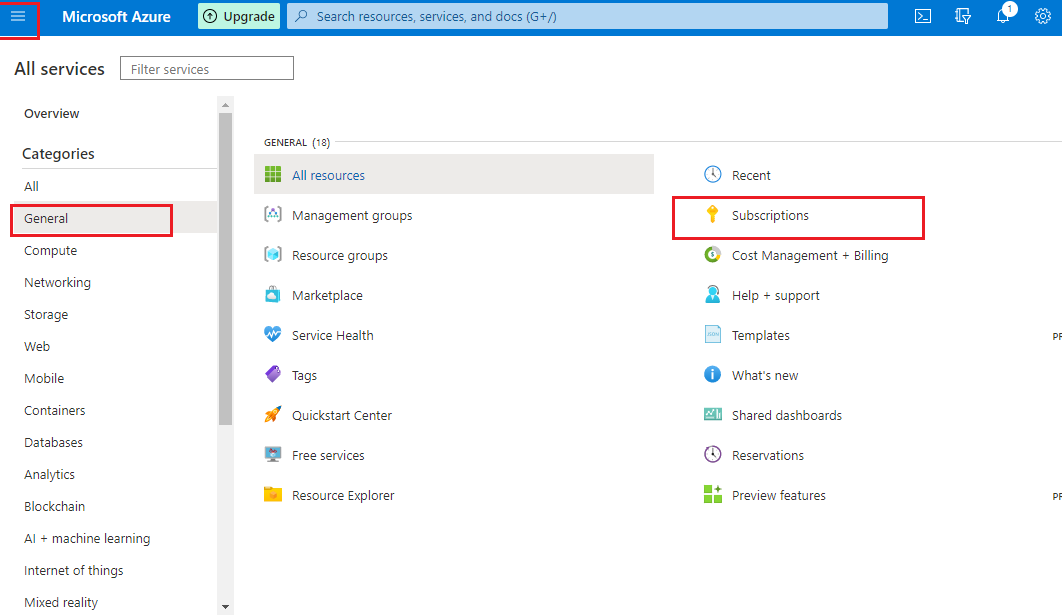This screenshot has width=1062, height=615.
Task: Choose the Databases category
Action: point(54,443)
